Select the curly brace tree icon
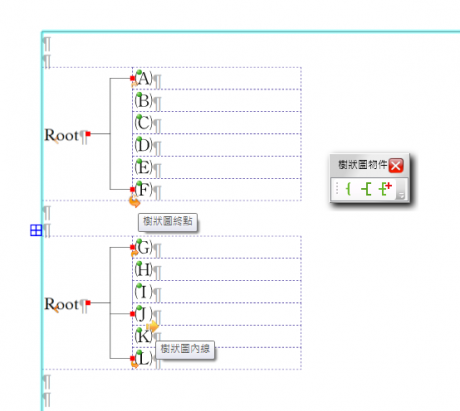460x411 pixels. tap(348, 189)
